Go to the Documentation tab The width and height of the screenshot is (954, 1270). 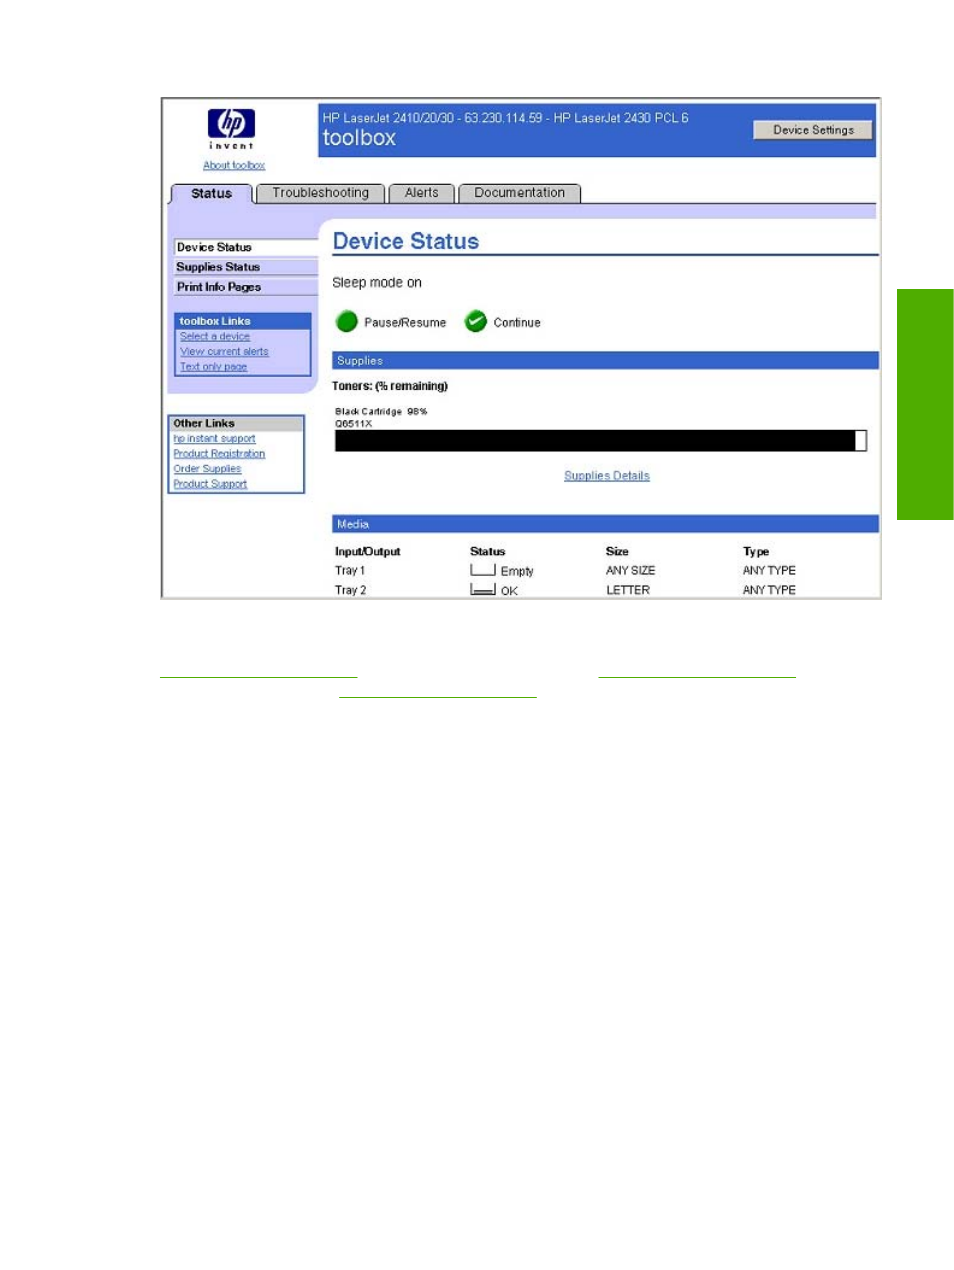point(519,193)
